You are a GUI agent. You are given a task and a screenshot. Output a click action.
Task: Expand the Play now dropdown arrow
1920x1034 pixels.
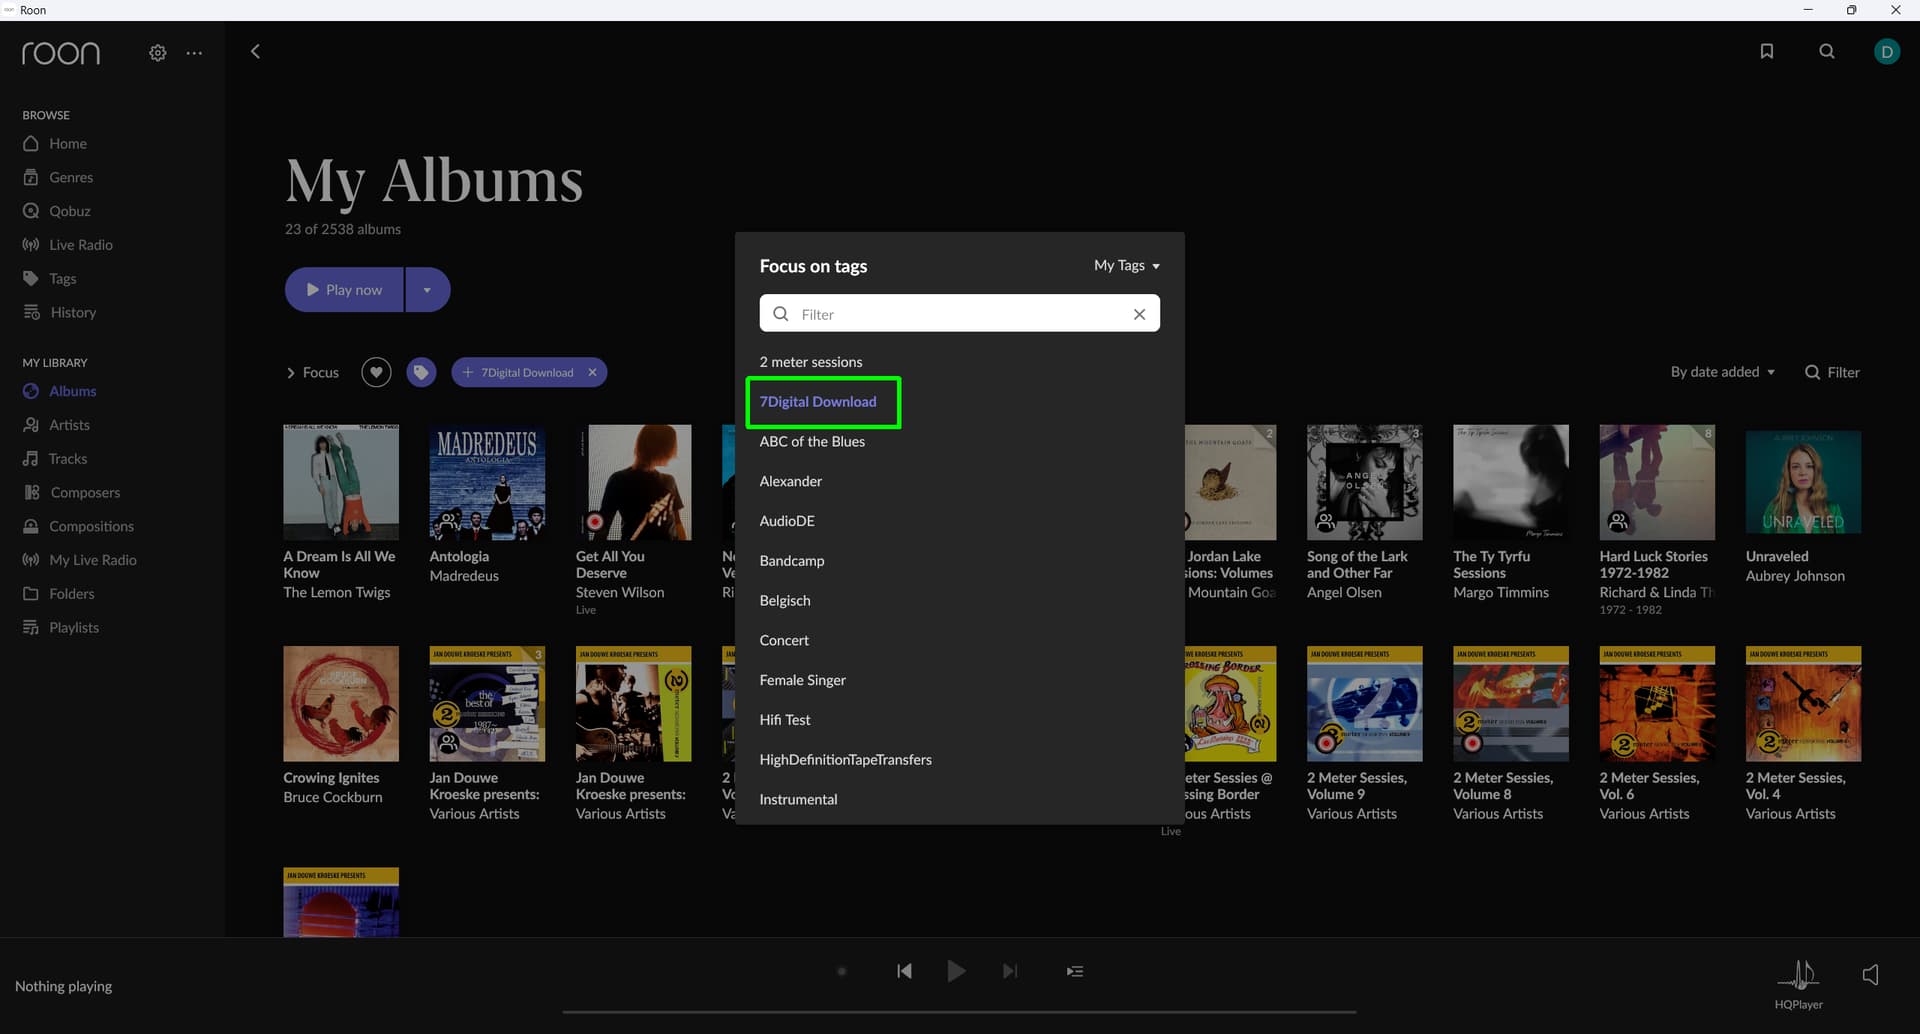427,290
